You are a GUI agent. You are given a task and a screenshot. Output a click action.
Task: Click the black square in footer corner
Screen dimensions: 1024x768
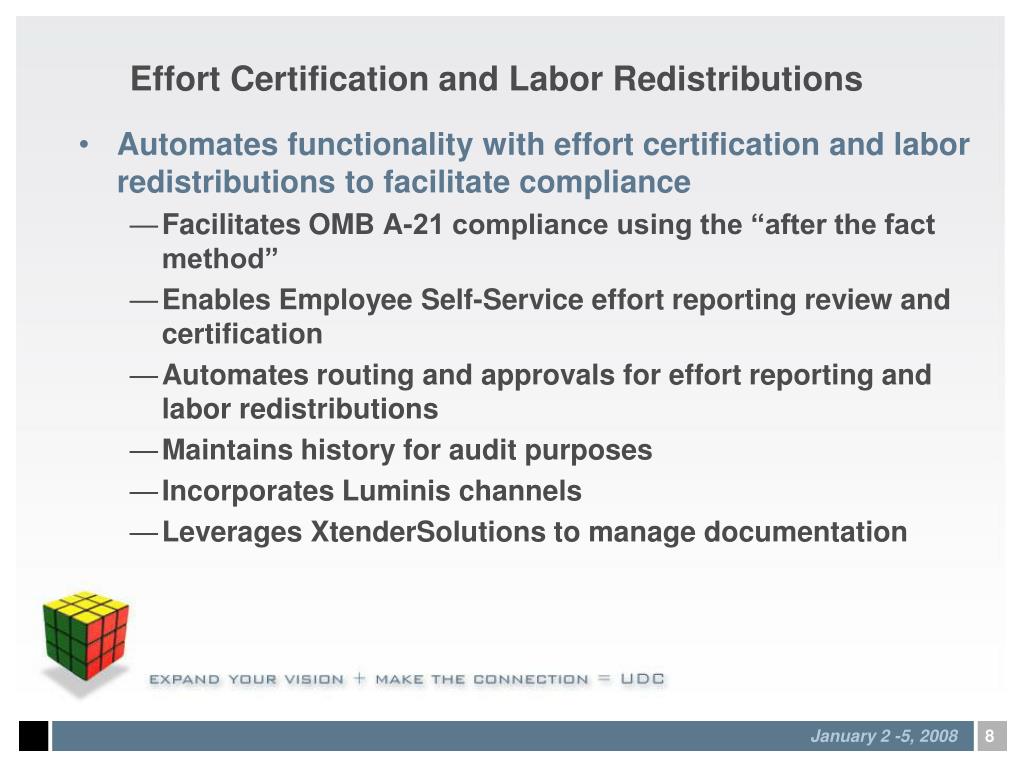[x=33, y=736]
